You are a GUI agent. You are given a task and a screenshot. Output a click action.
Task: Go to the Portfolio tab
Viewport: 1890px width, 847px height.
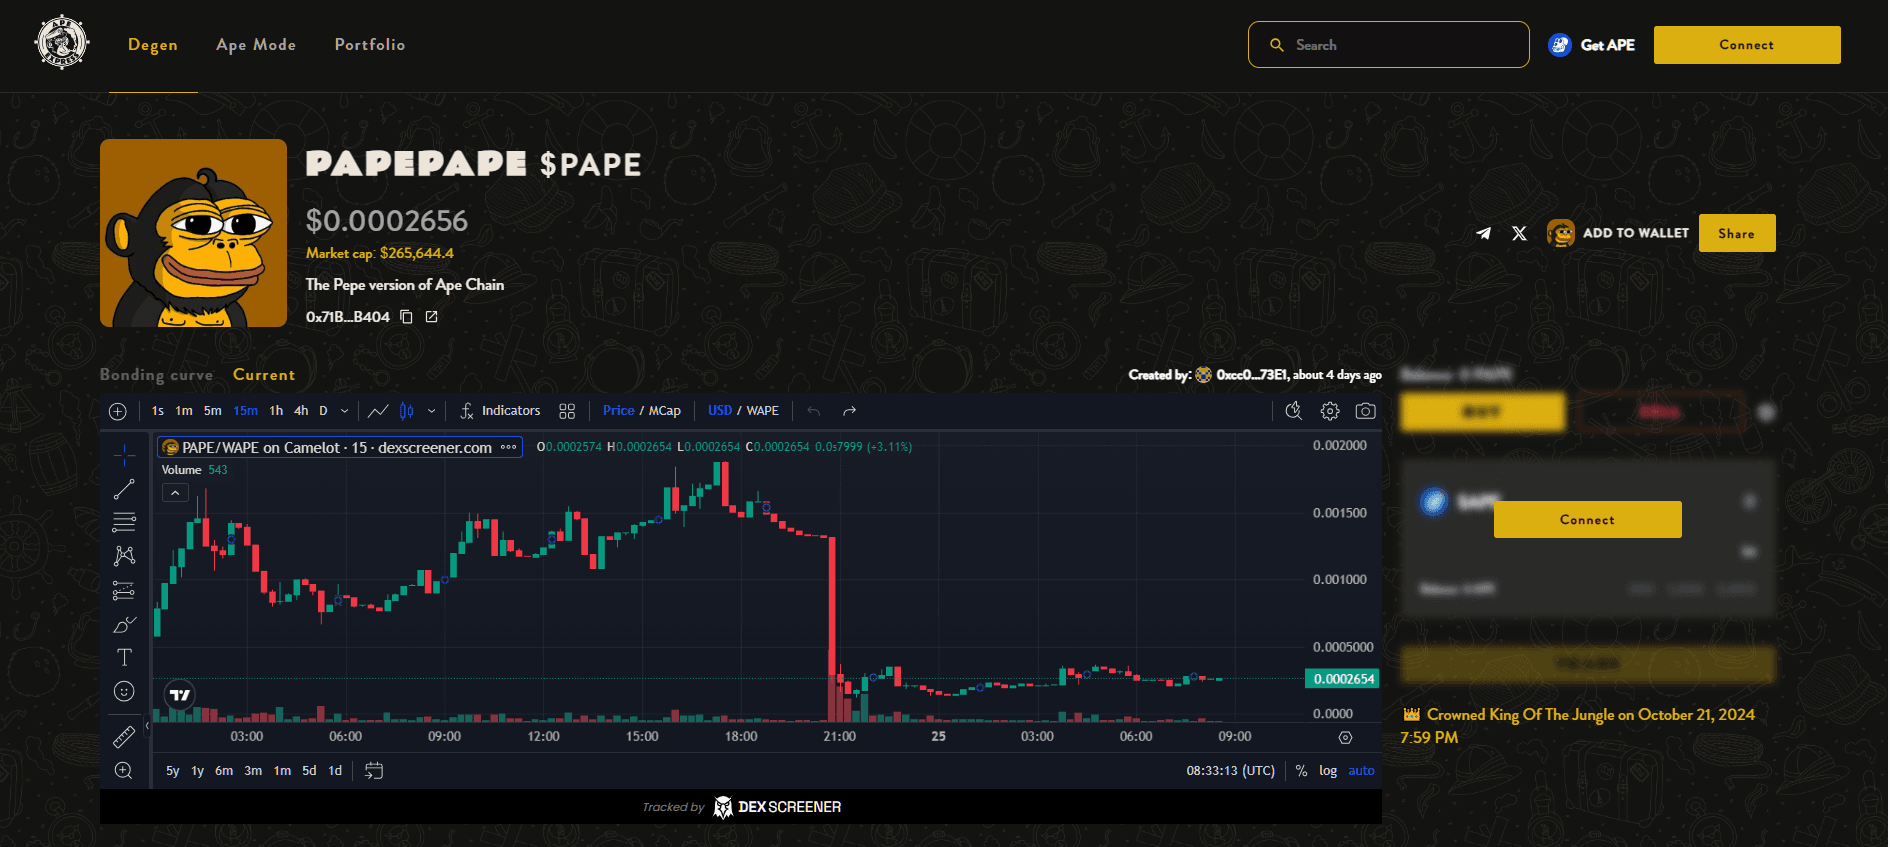[370, 45]
